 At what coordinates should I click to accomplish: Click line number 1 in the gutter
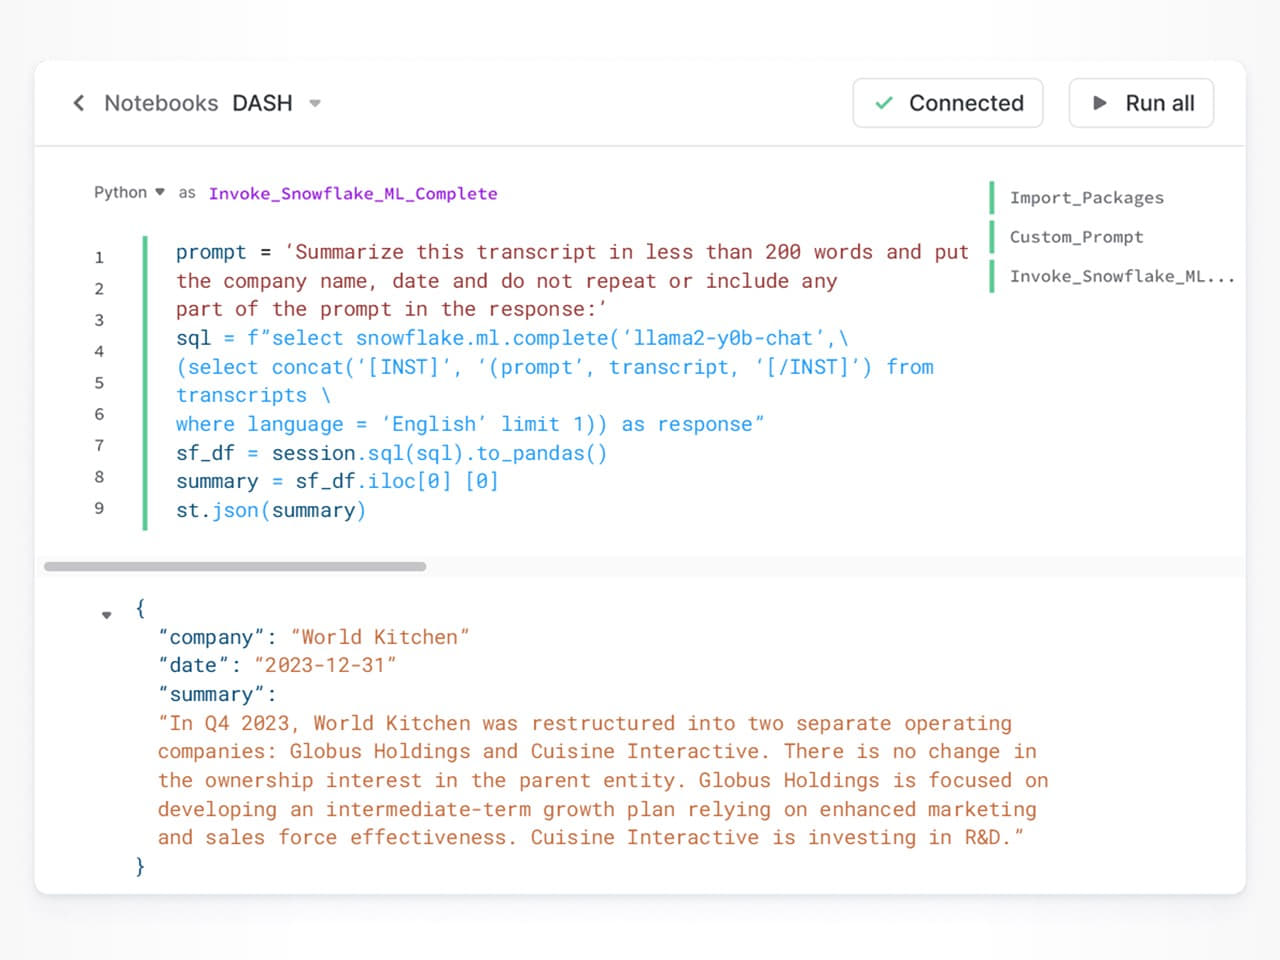[99, 258]
